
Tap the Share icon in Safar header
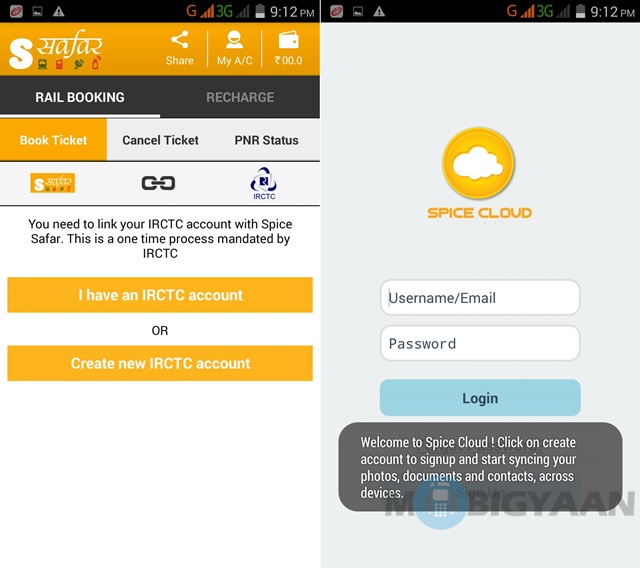click(180, 48)
